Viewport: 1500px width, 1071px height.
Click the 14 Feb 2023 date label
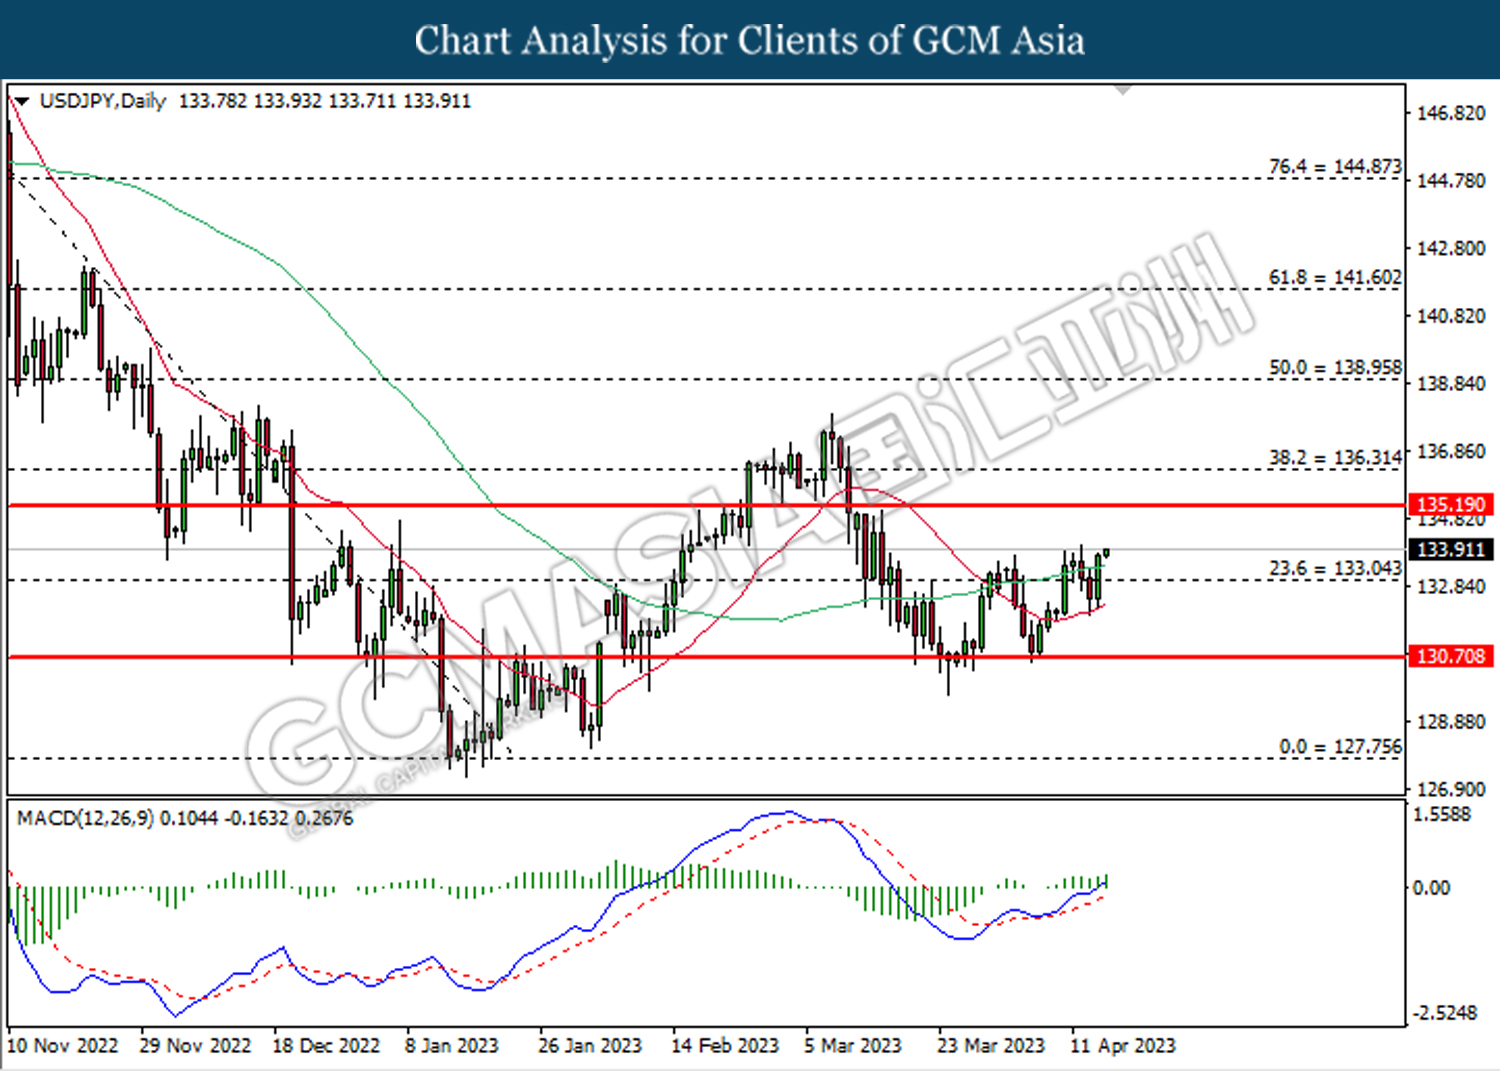(x=725, y=1046)
